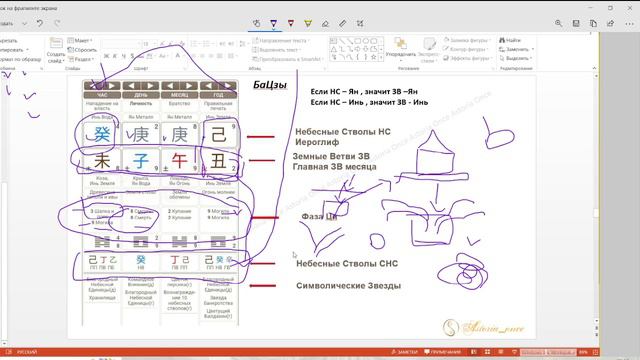
Task: Open the Заменить dropdown in ribbon
Action: pyautogui.click(x=517, y=49)
